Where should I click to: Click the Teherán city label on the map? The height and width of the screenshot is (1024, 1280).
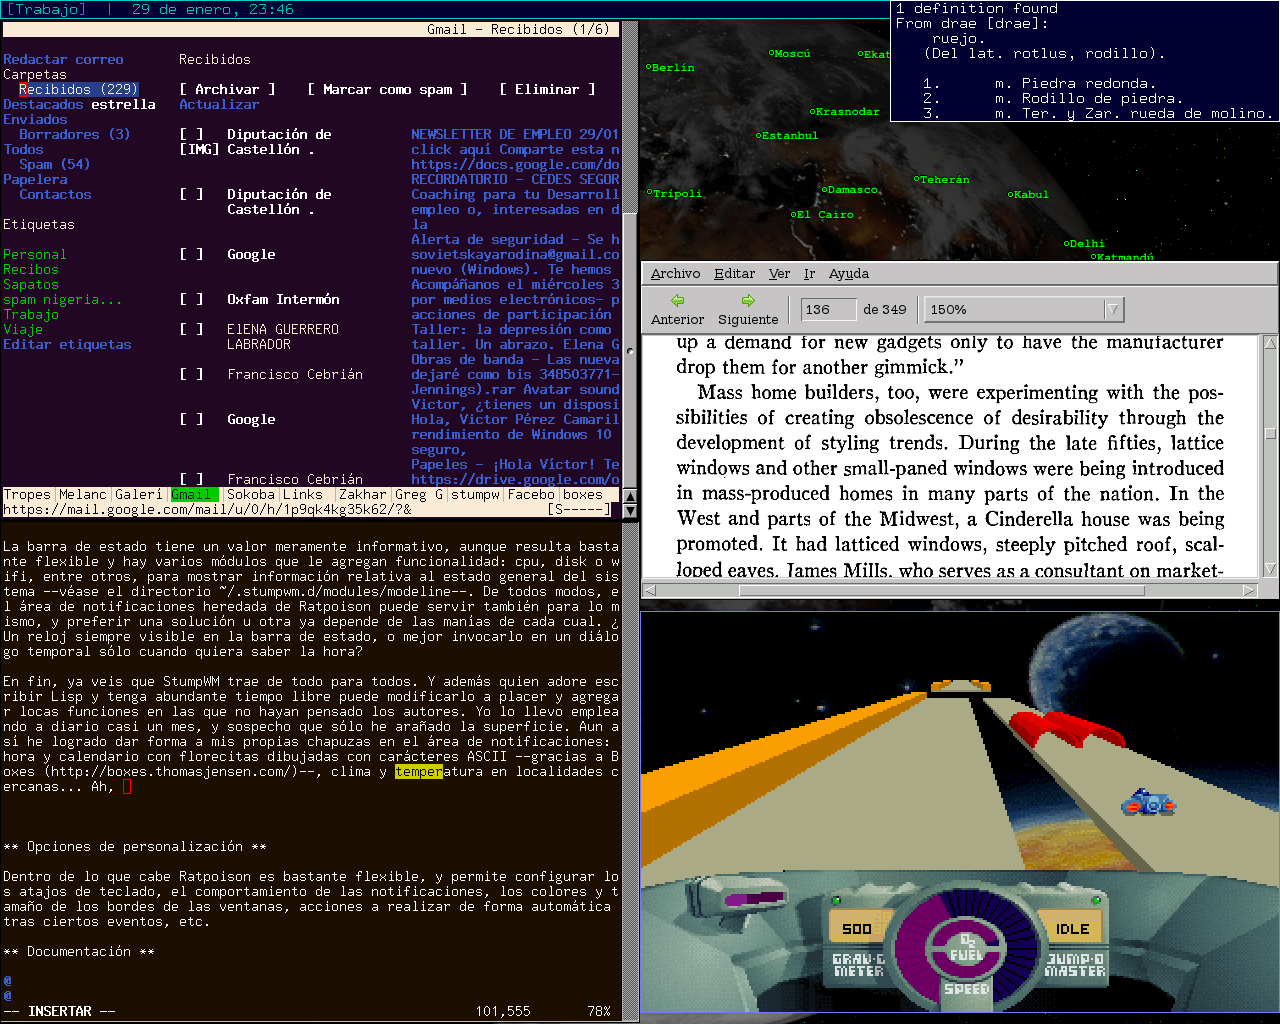(942, 179)
